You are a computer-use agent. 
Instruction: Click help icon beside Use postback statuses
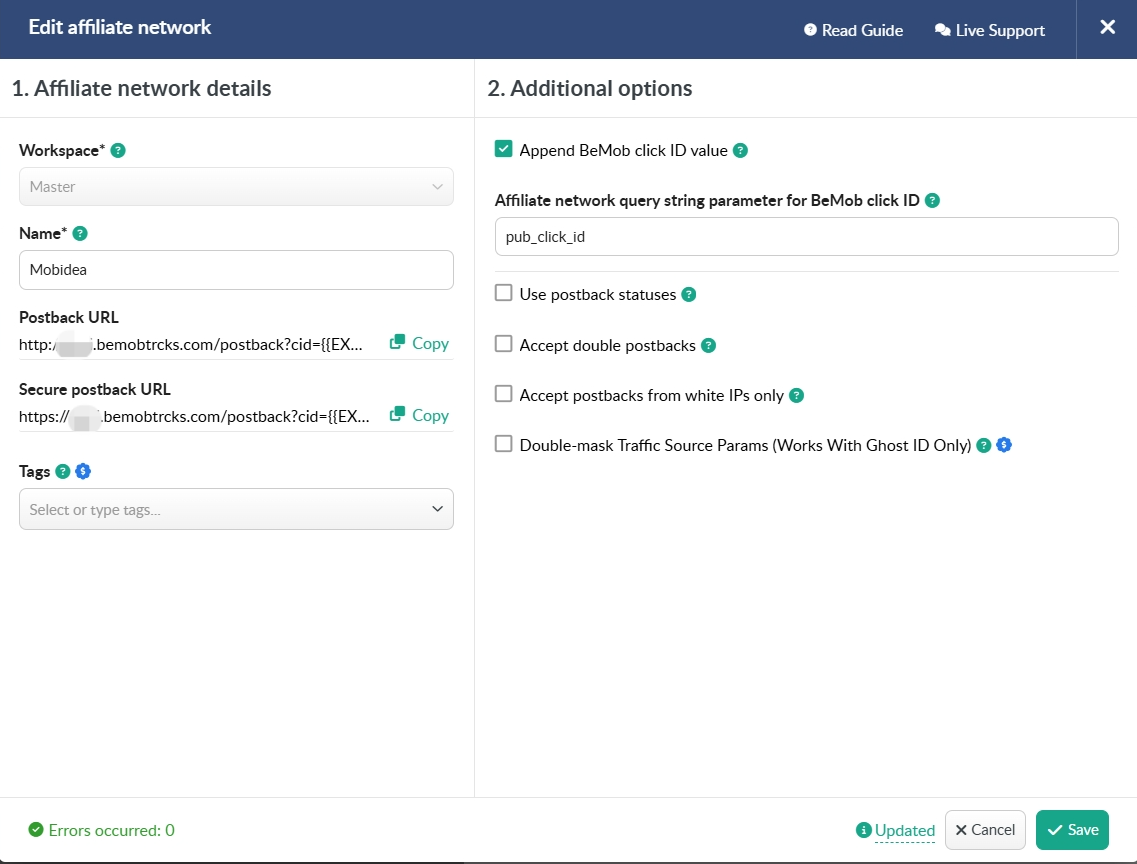coord(688,295)
